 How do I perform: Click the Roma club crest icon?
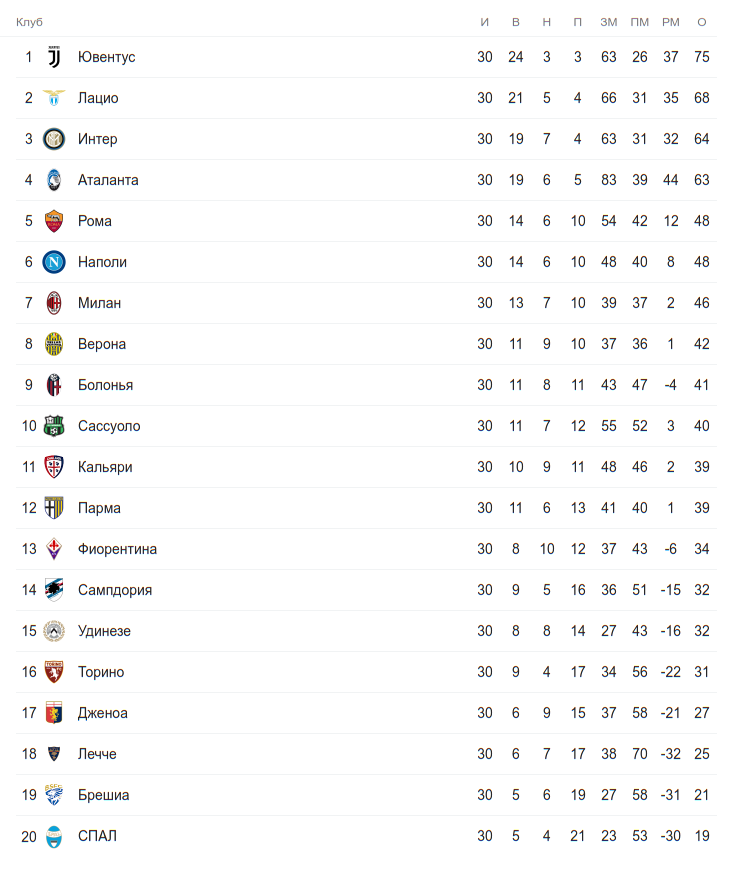tap(54, 221)
